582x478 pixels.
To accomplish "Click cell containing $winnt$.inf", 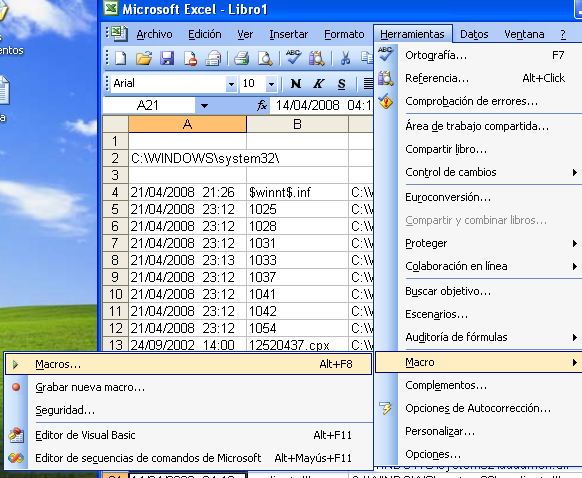I will tap(297, 192).
